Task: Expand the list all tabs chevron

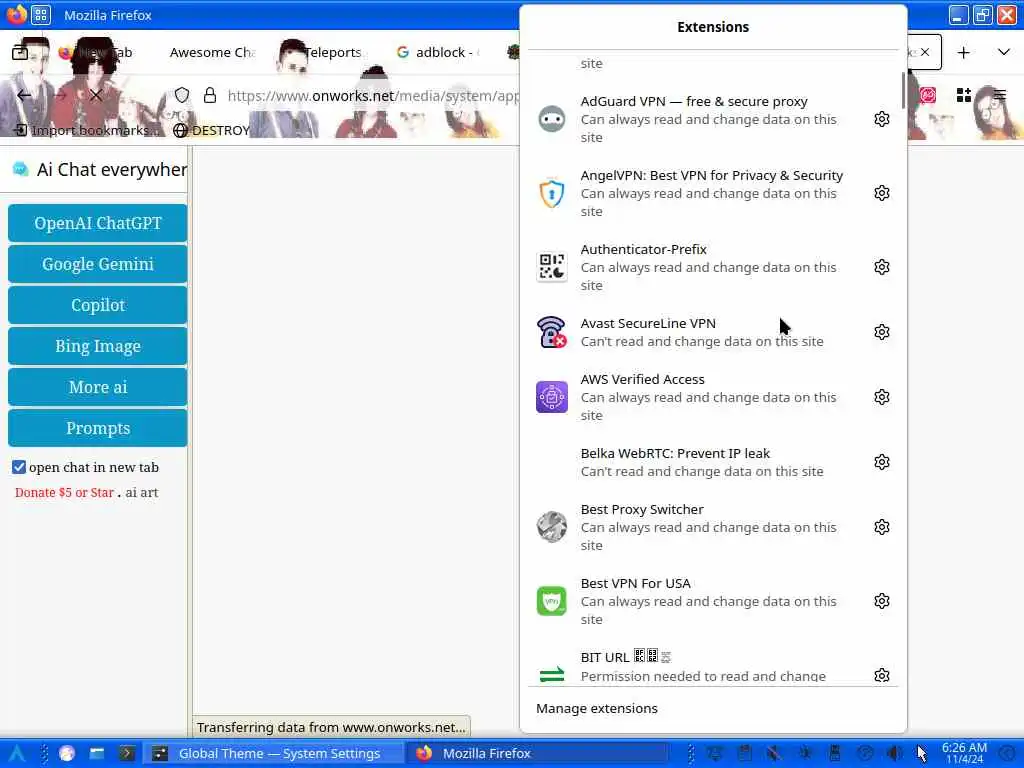Action: (1004, 52)
